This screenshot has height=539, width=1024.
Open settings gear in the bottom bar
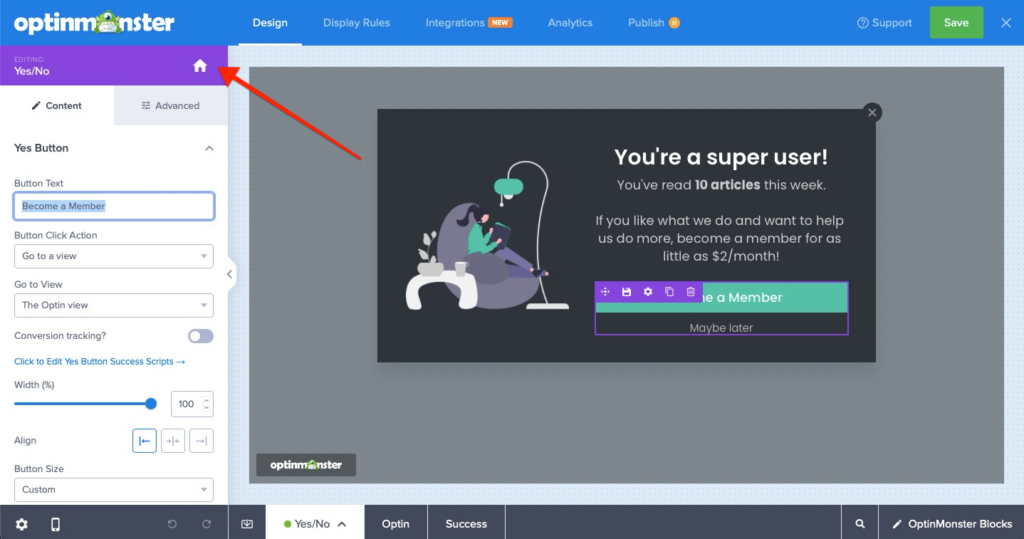(x=21, y=524)
